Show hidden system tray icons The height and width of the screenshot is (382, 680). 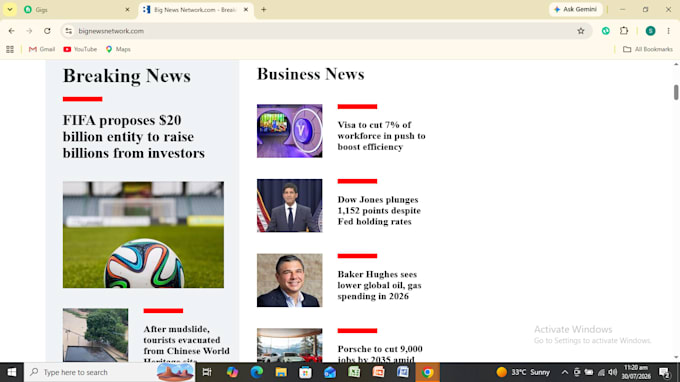point(565,372)
